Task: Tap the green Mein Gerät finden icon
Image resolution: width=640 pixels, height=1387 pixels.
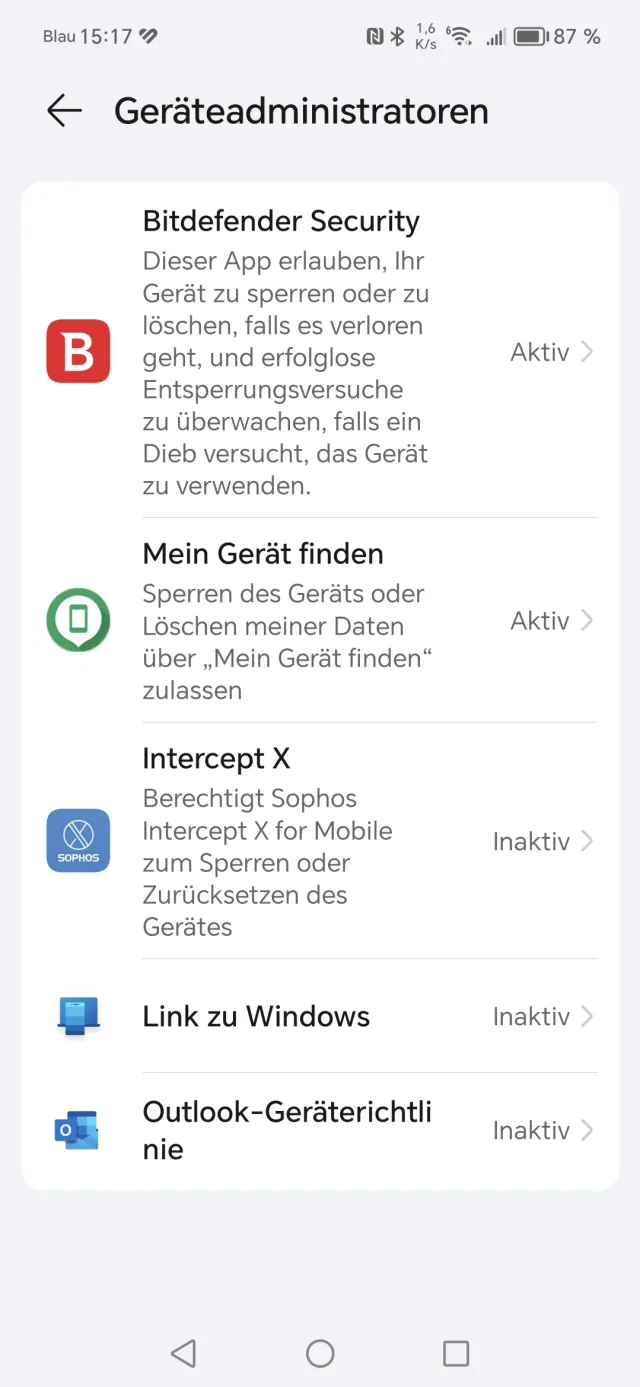Action: (x=78, y=620)
